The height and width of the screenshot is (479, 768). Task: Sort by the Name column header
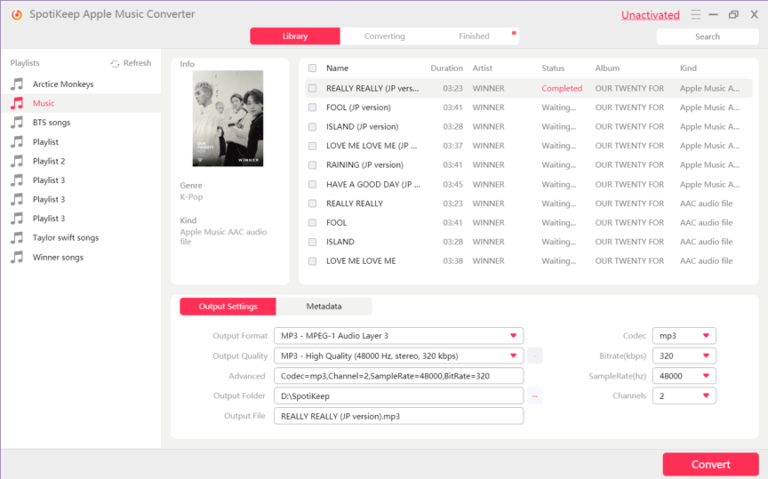click(x=337, y=68)
